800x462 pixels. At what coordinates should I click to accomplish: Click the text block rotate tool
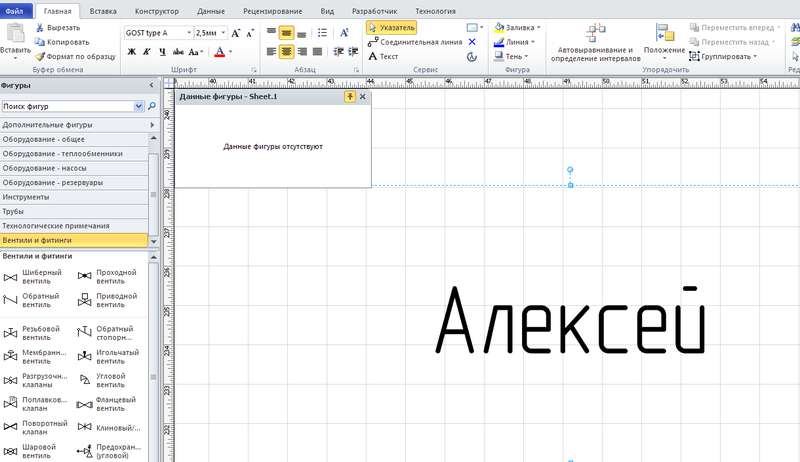click(x=472, y=57)
